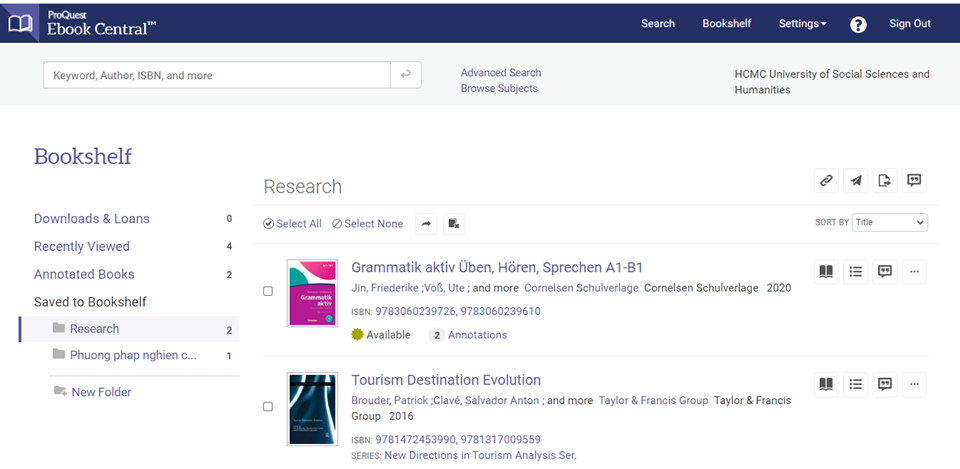Open more options for Grammatik aktiv
This screenshot has height=469, width=960.
pyautogui.click(x=914, y=271)
